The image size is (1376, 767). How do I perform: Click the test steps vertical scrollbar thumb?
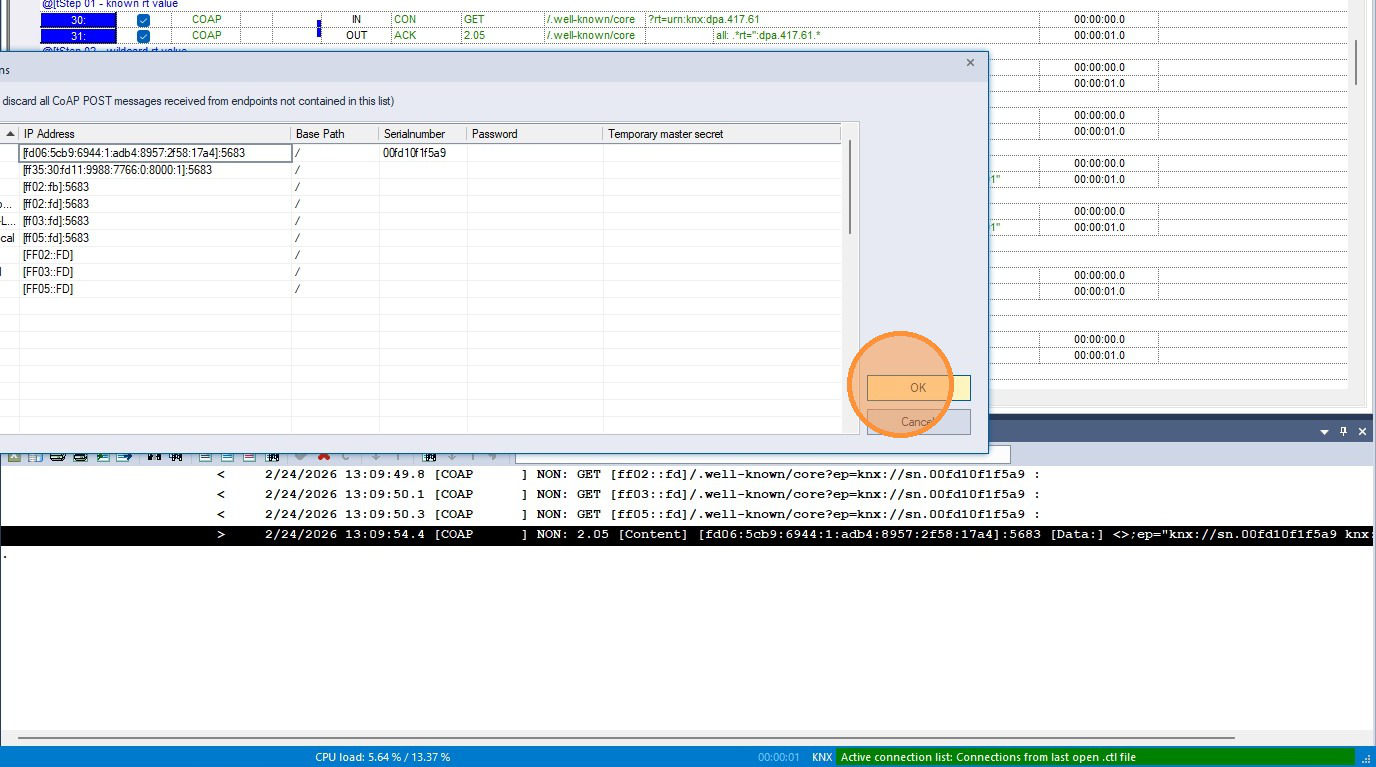pos(1357,62)
